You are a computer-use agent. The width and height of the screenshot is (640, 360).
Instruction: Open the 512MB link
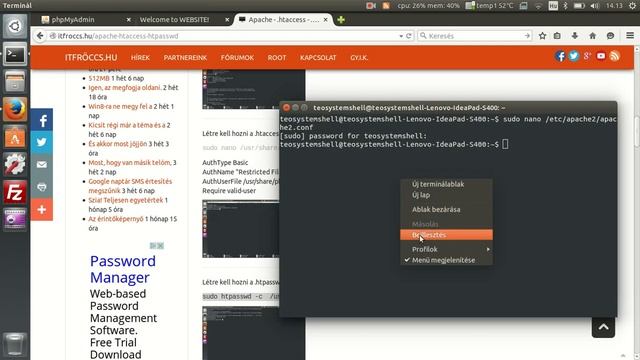pos(99,78)
